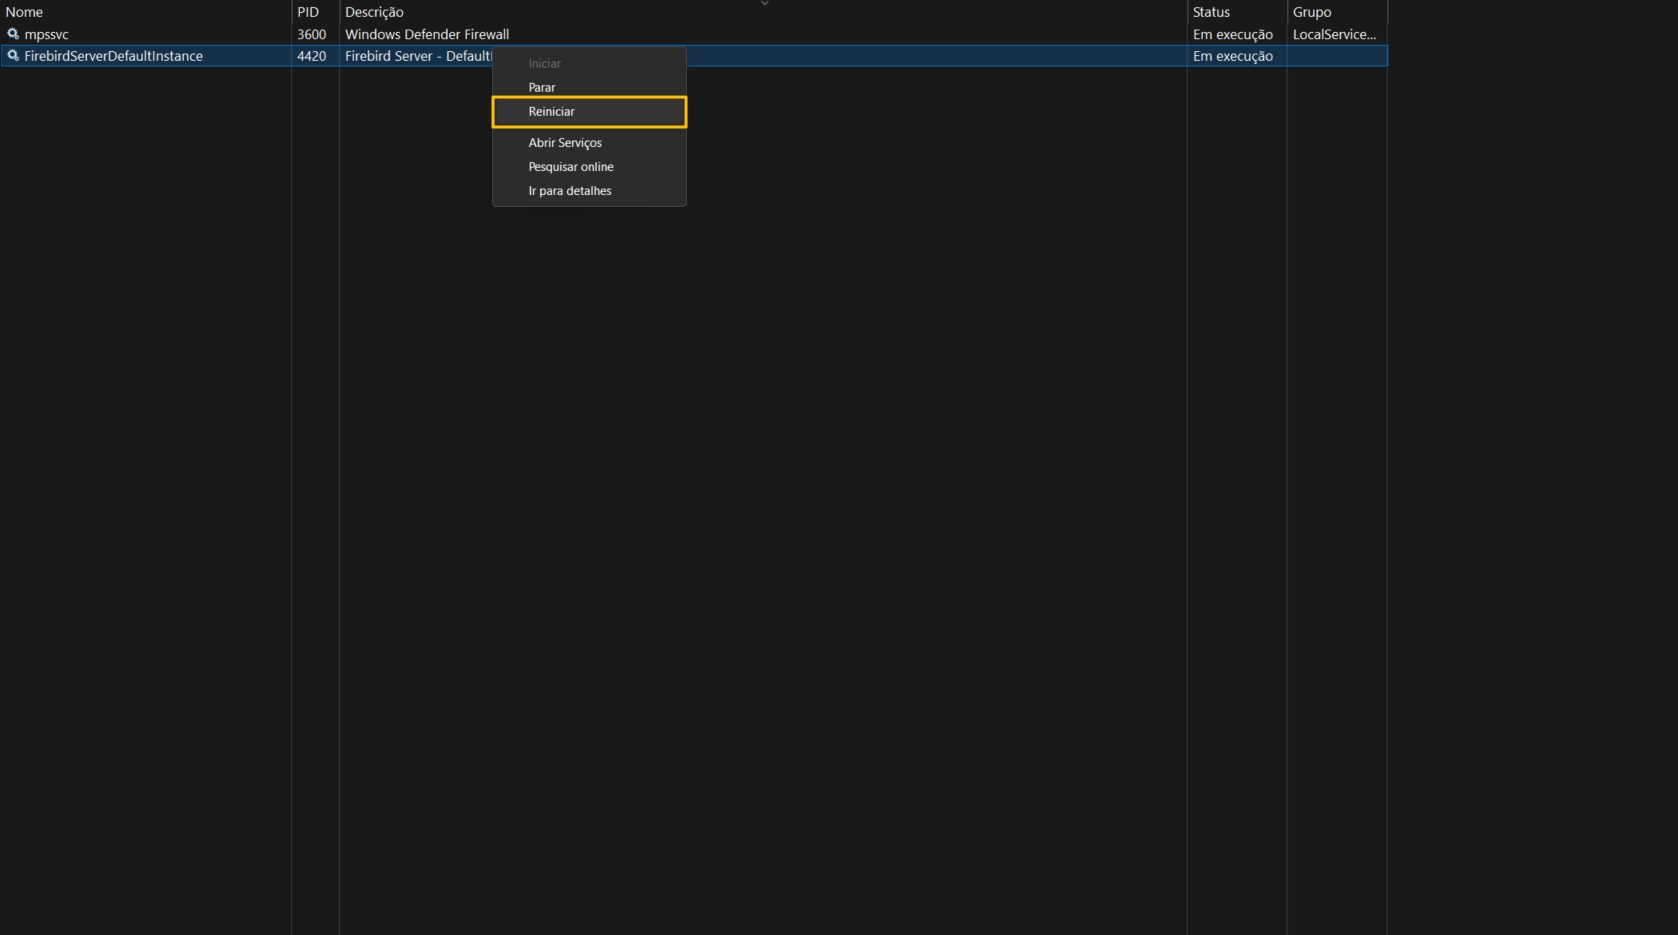Screen dimensions: 1678x935
Task: Click the disabled Iniciar menu entry
Action: [x=589, y=63]
